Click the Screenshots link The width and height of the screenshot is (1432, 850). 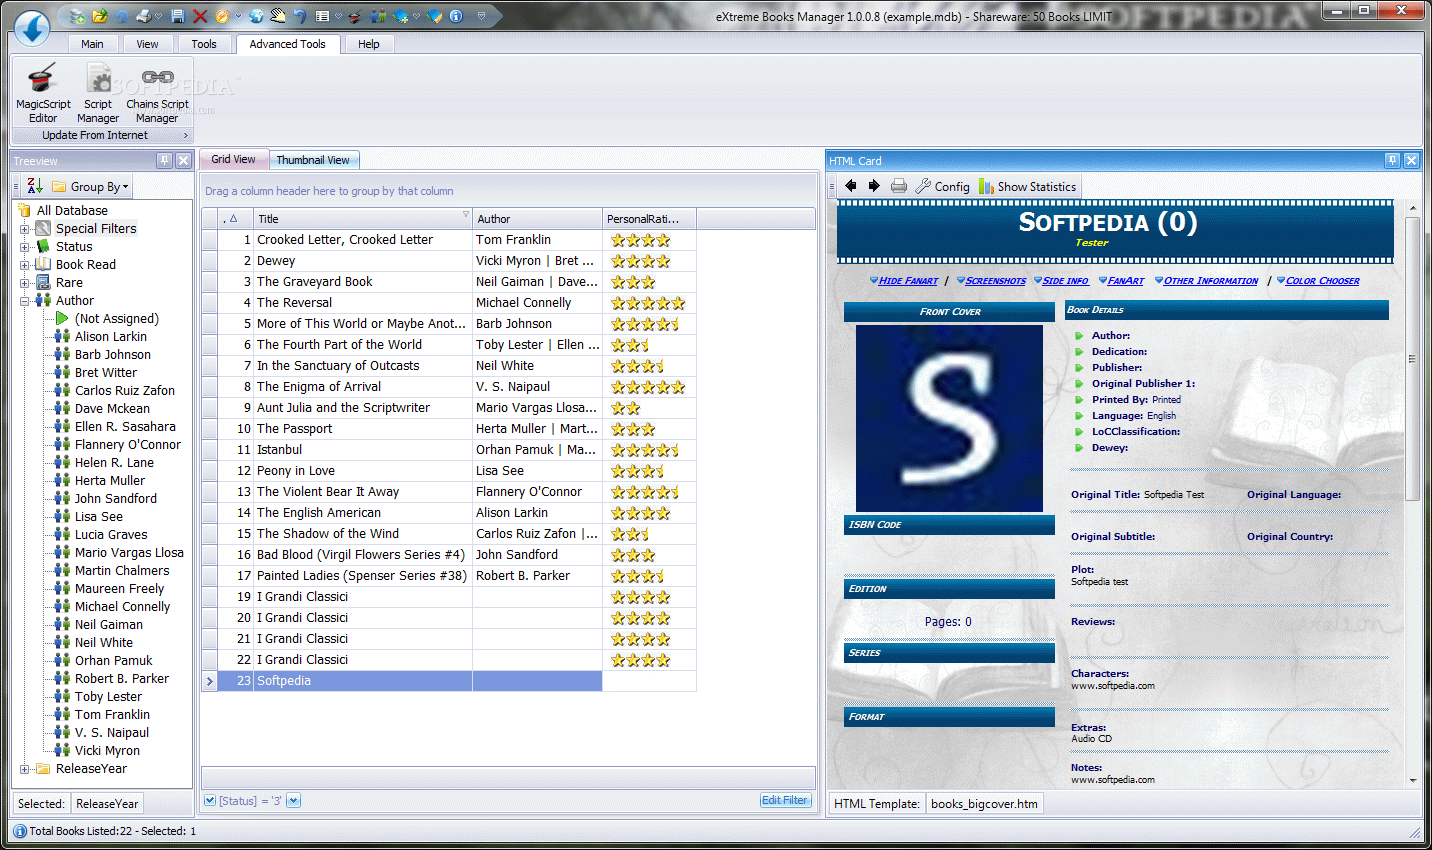click(x=995, y=281)
